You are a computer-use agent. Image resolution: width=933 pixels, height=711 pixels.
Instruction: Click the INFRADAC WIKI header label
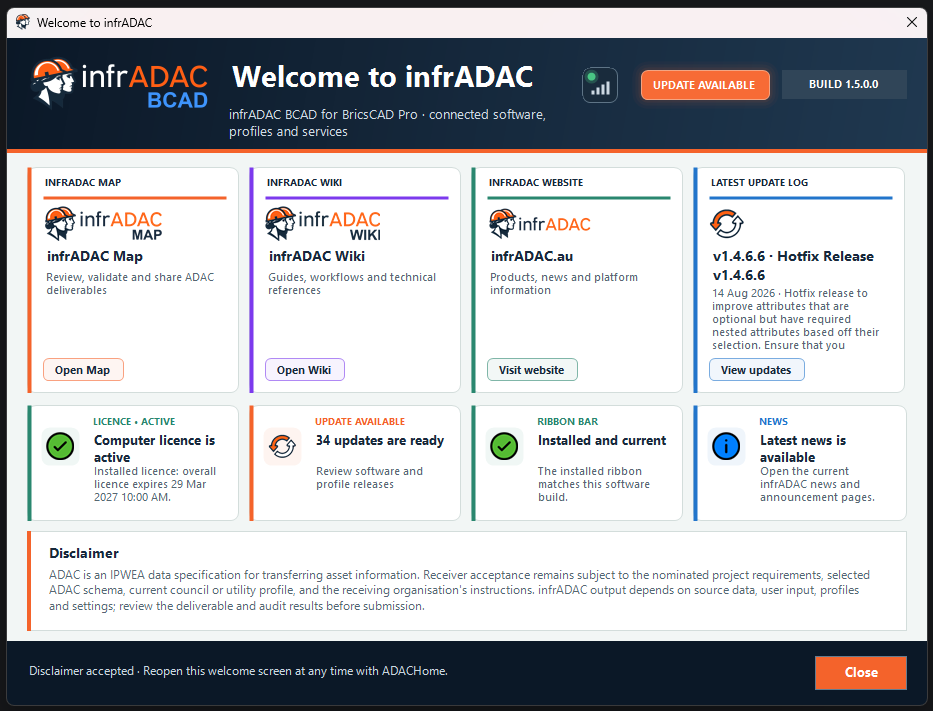coord(304,183)
